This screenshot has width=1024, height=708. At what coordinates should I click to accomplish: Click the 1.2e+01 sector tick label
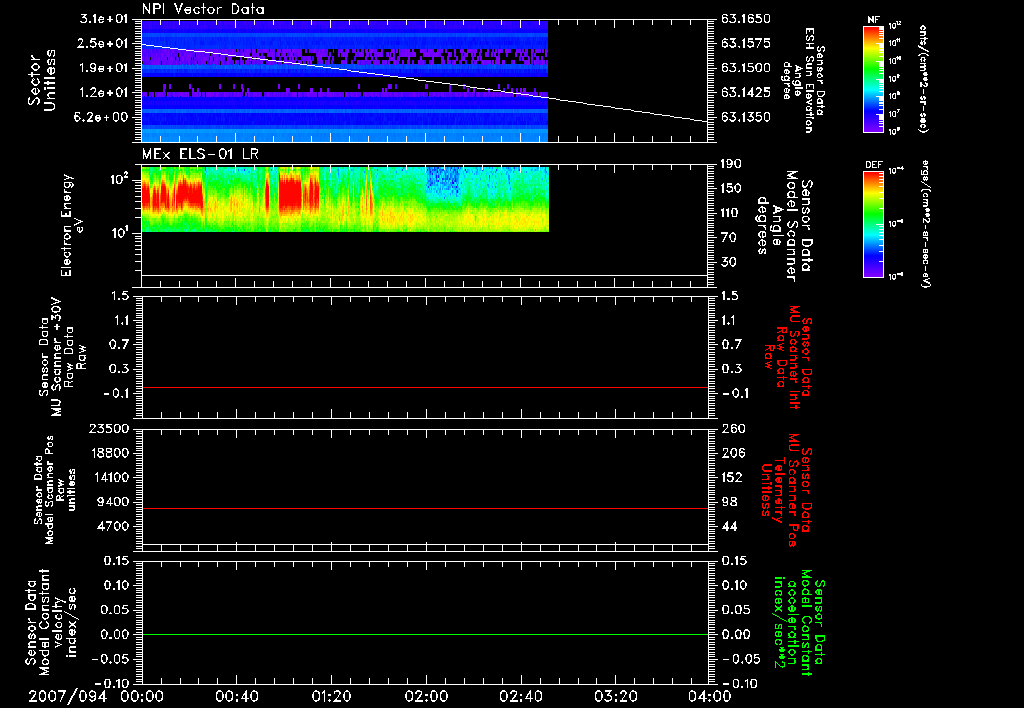click(x=104, y=93)
